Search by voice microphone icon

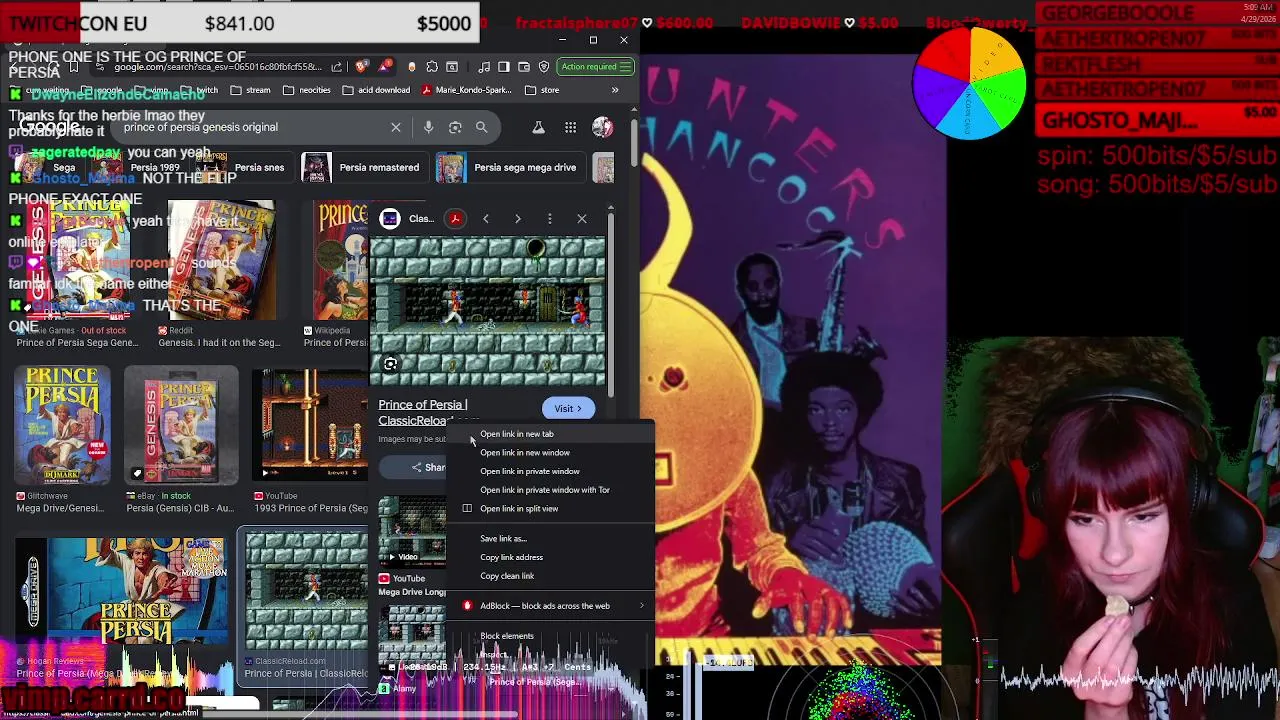[428, 127]
